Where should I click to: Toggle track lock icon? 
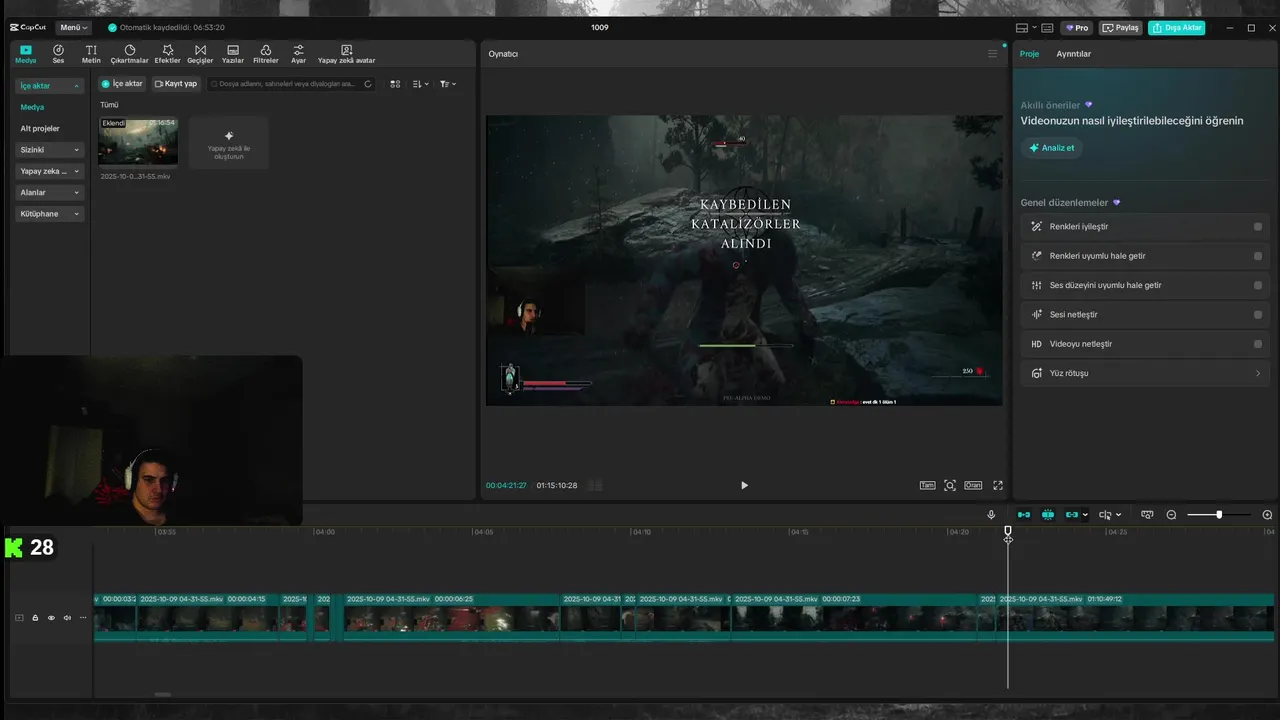click(35, 618)
